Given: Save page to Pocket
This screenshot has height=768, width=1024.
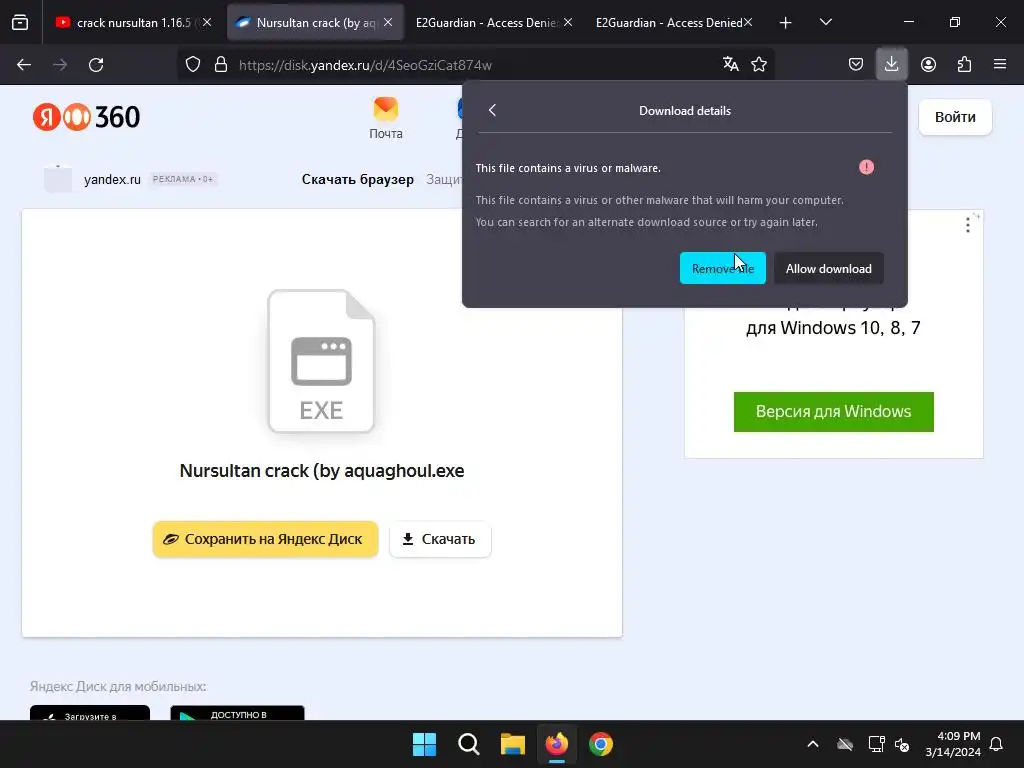Looking at the screenshot, I should coord(856,64).
